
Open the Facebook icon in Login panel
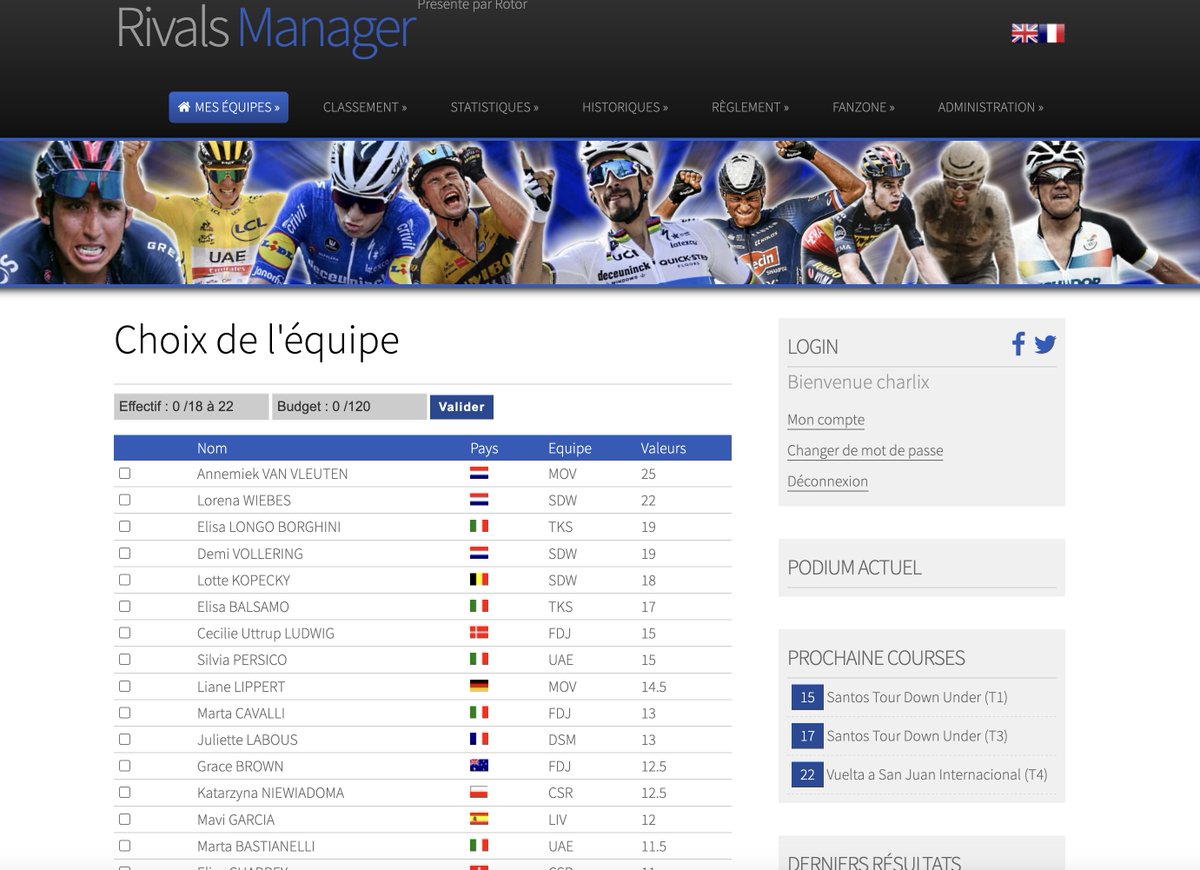coord(1018,344)
